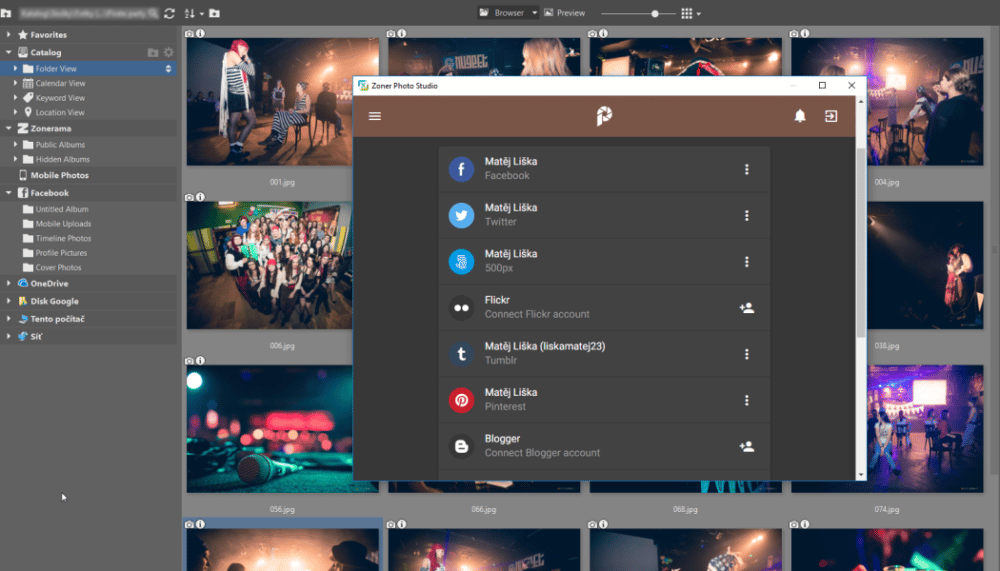Screen dimensions: 1000x571
Task: Open the hamburger menu in Zoner Photo Studio dialog
Action: click(374, 116)
